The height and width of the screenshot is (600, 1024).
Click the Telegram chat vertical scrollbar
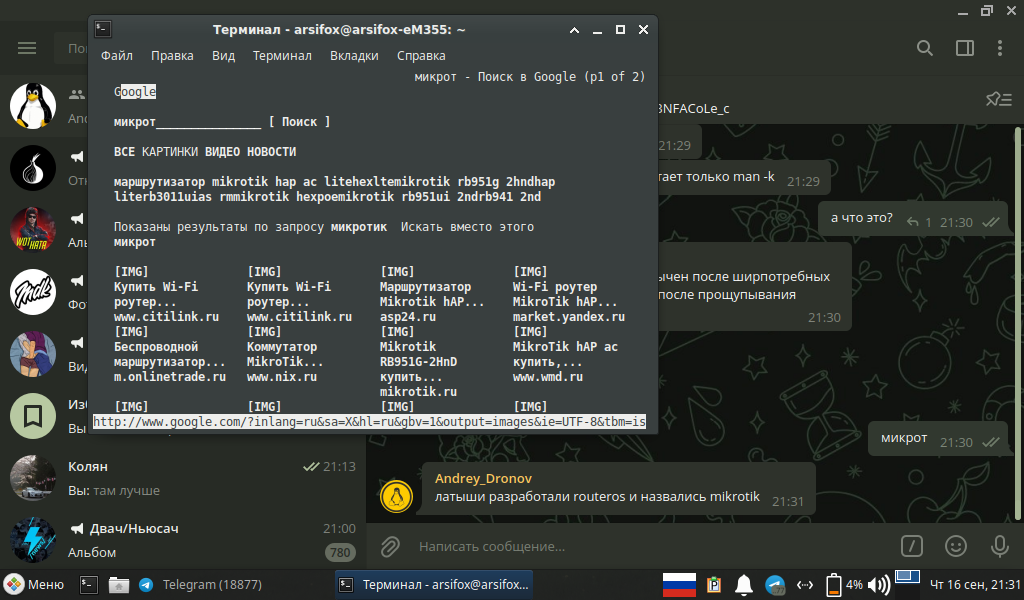1017,323
